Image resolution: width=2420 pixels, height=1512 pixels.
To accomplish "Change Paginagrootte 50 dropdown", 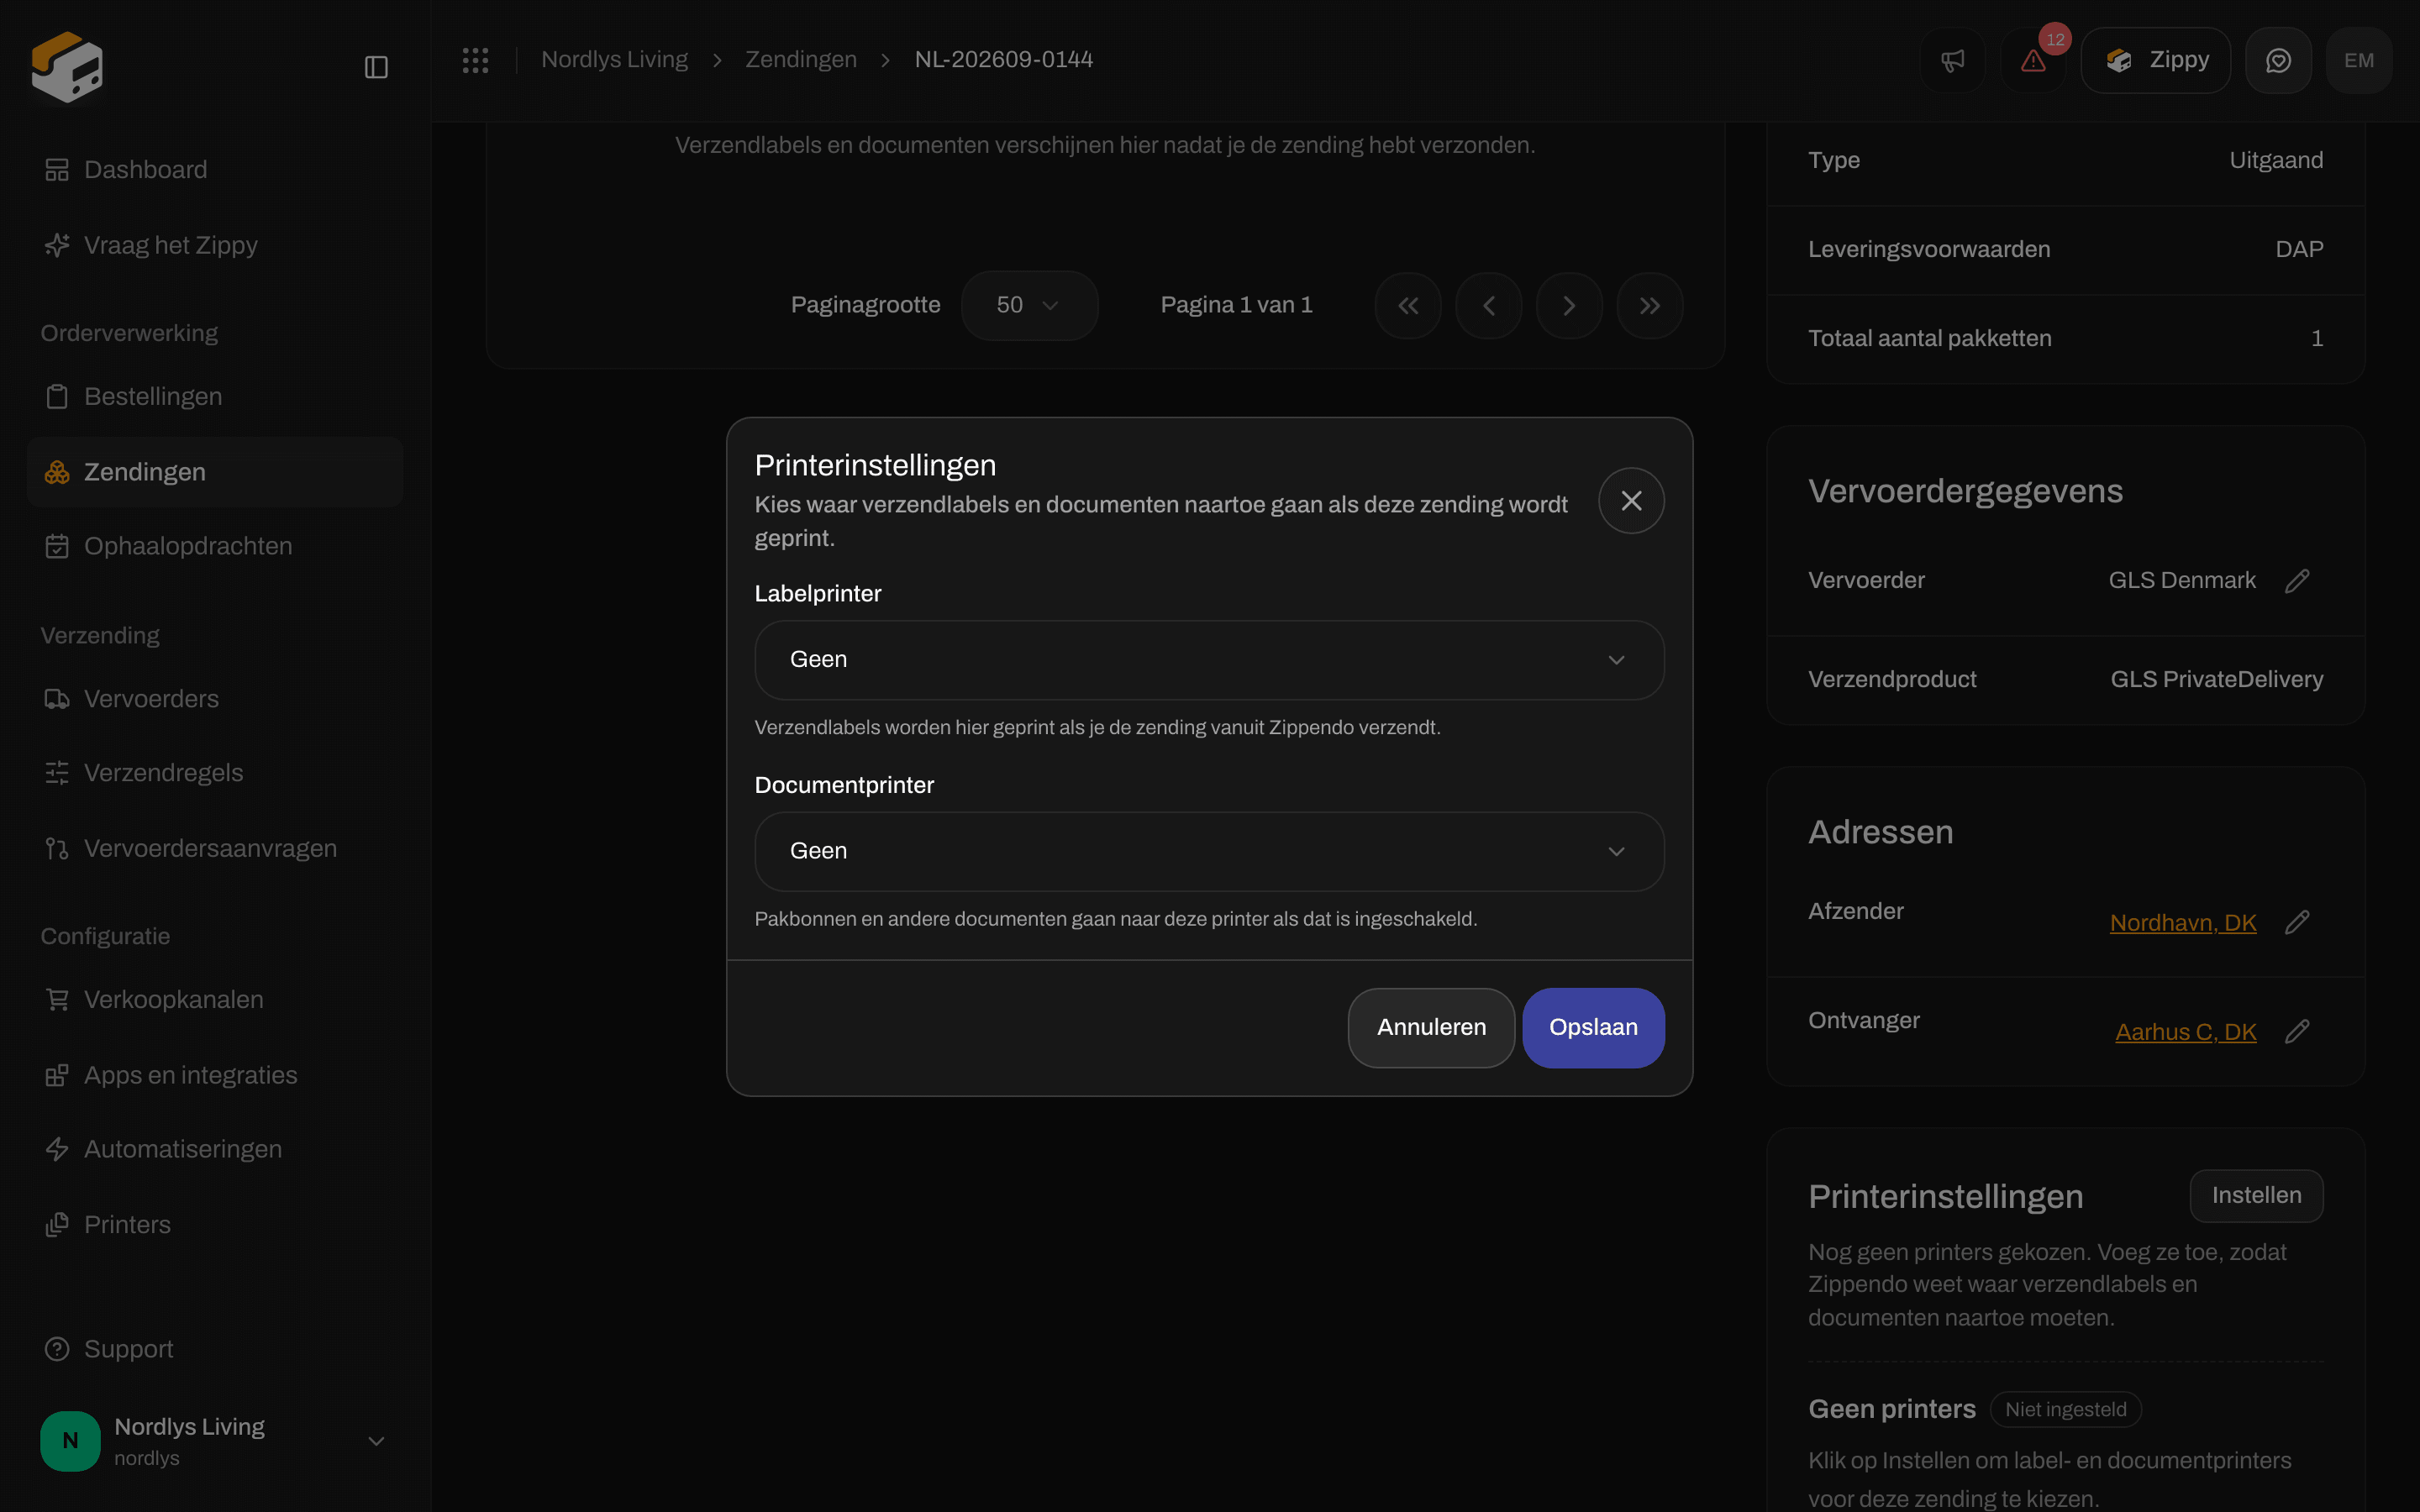I will (1029, 306).
